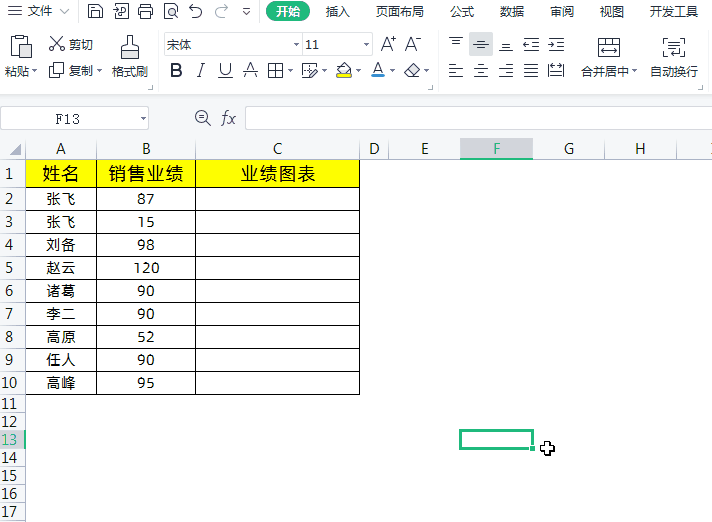This screenshot has height=522, width=712.
Task: Click the eraser clear formatting icon
Action: (x=412, y=70)
